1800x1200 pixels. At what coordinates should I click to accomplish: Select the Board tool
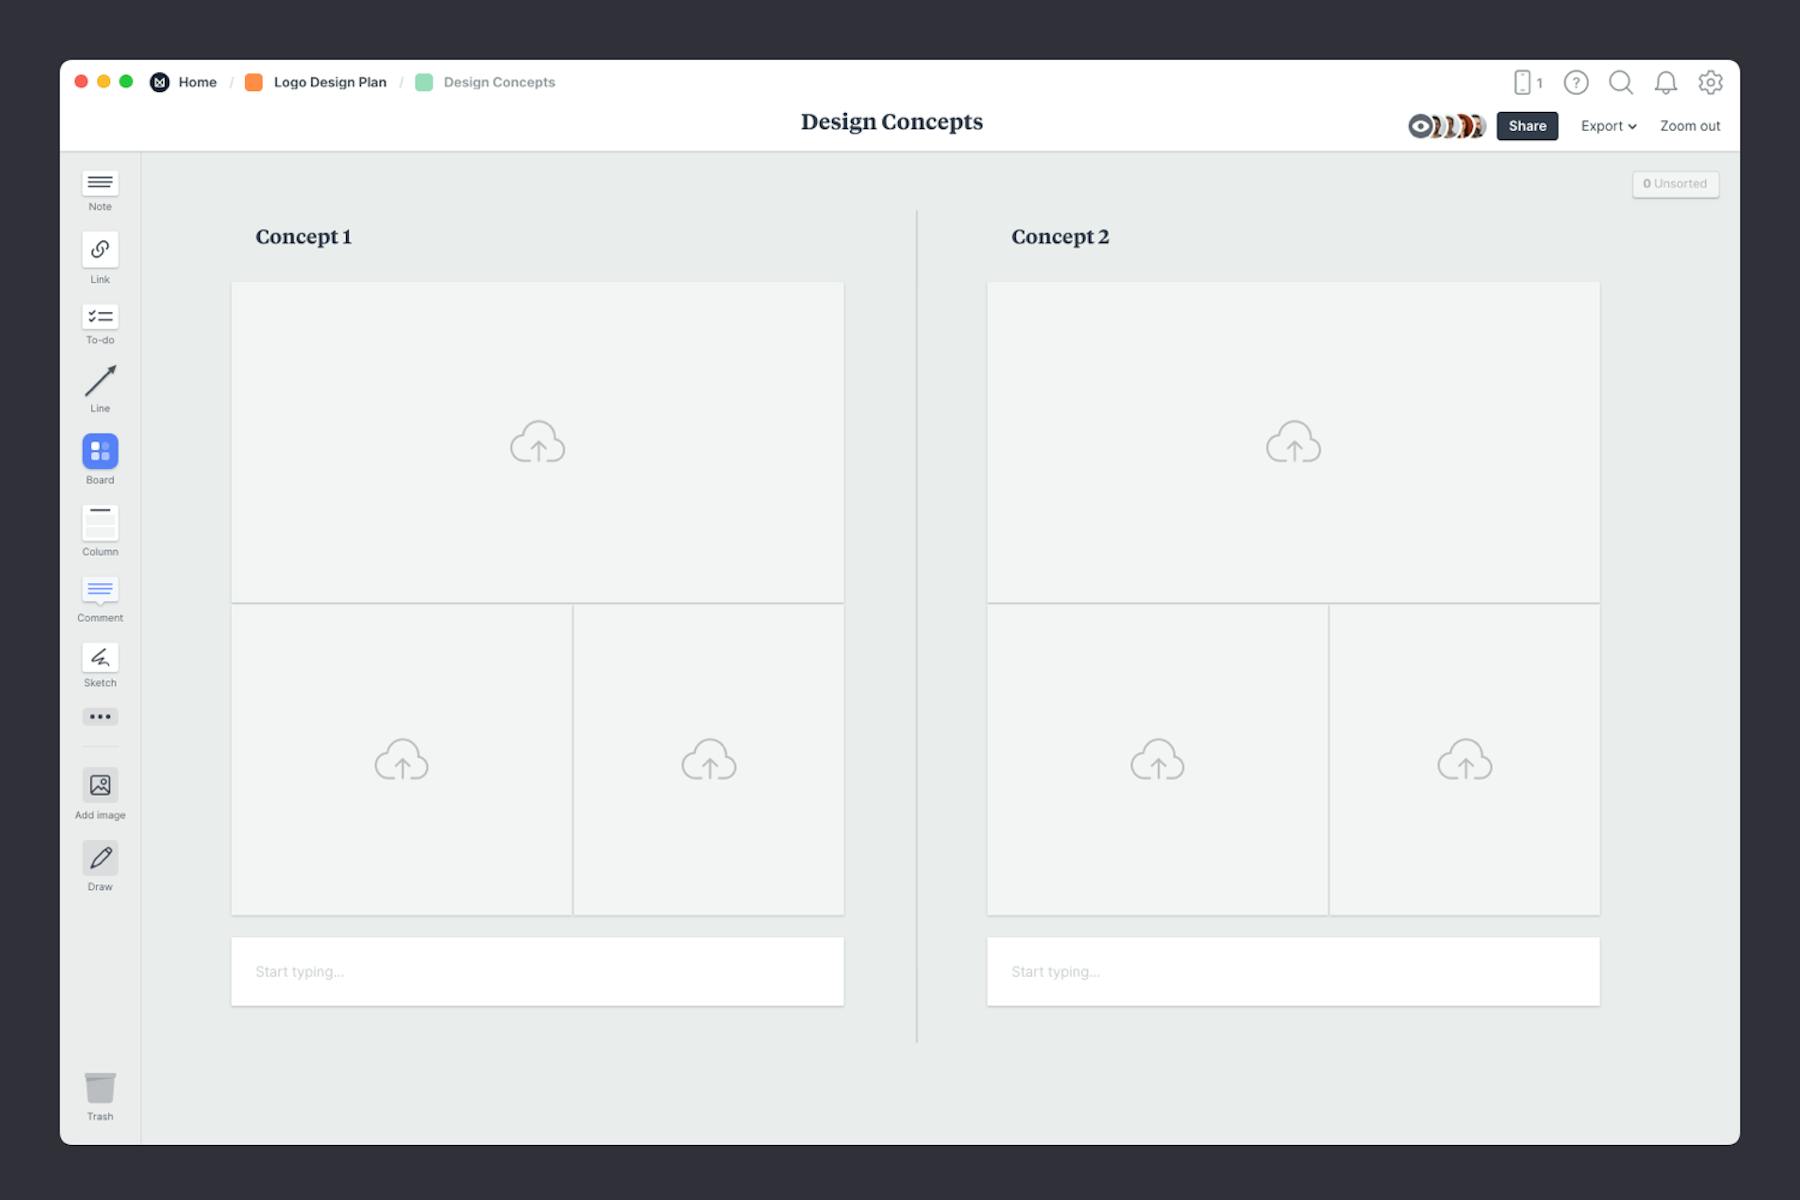pyautogui.click(x=100, y=452)
